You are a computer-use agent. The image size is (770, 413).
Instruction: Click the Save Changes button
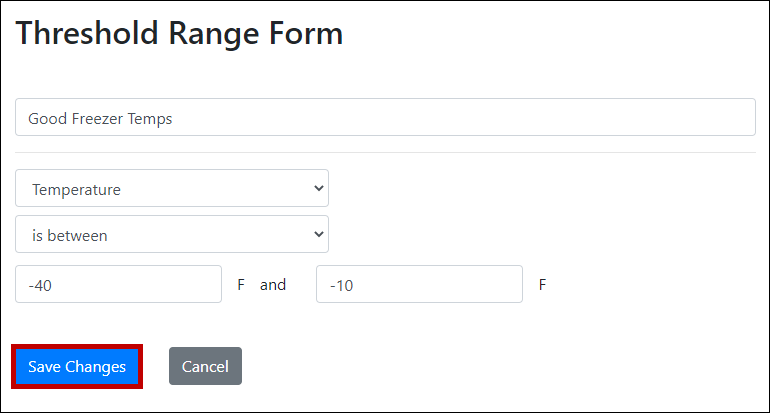(77, 367)
